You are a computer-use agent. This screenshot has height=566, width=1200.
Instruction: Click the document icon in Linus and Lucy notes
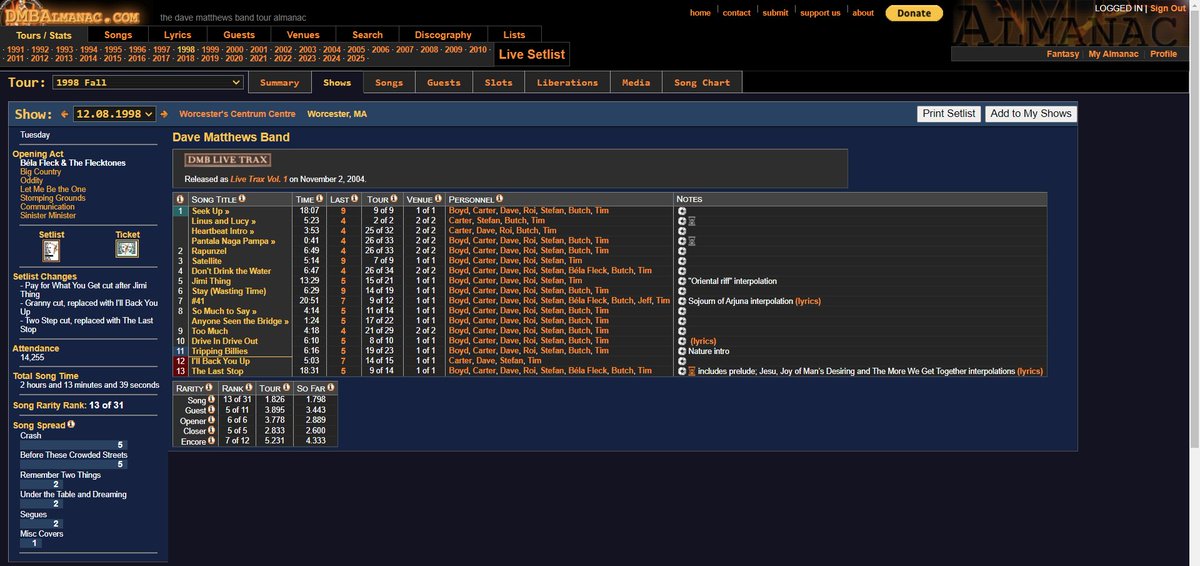(x=692, y=221)
